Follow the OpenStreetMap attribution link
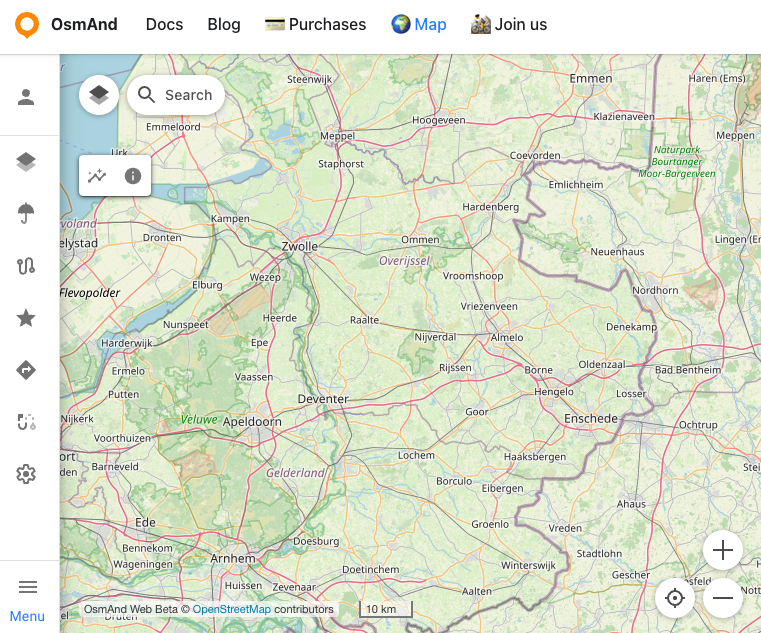Image resolution: width=761 pixels, height=633 pixels. [231, 609]
